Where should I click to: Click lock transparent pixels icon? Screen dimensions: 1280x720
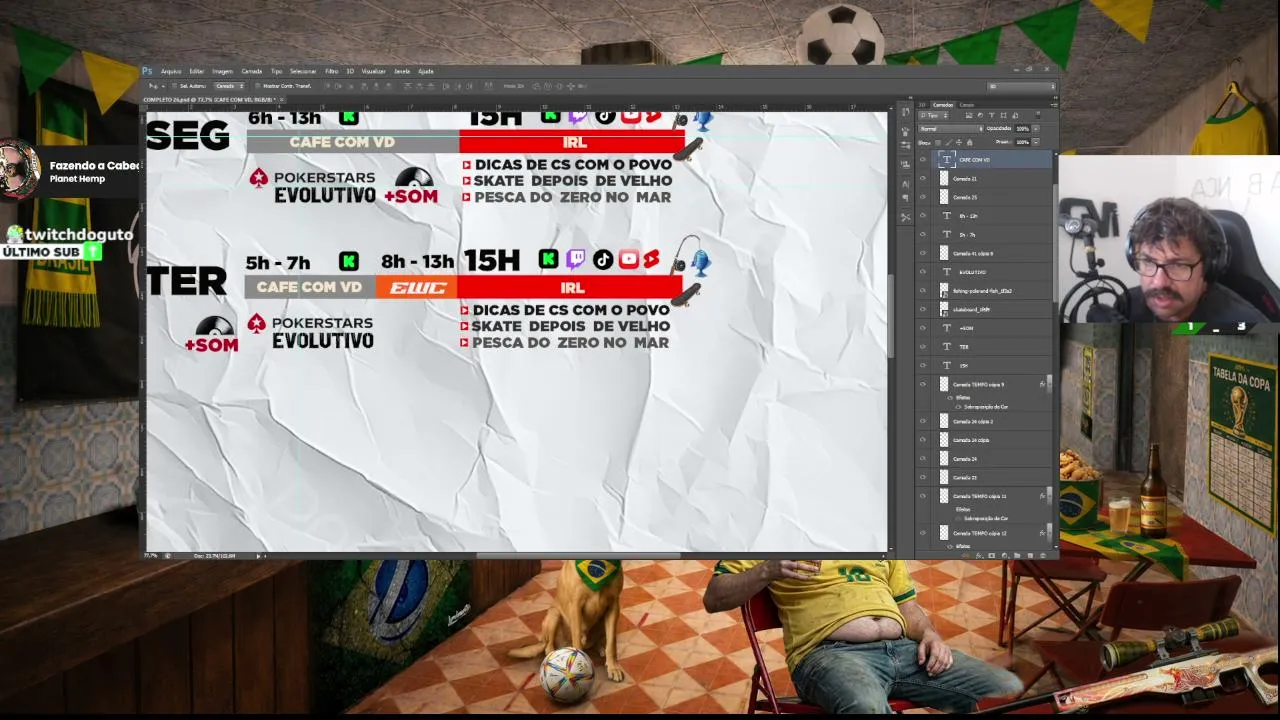point(939,142)
